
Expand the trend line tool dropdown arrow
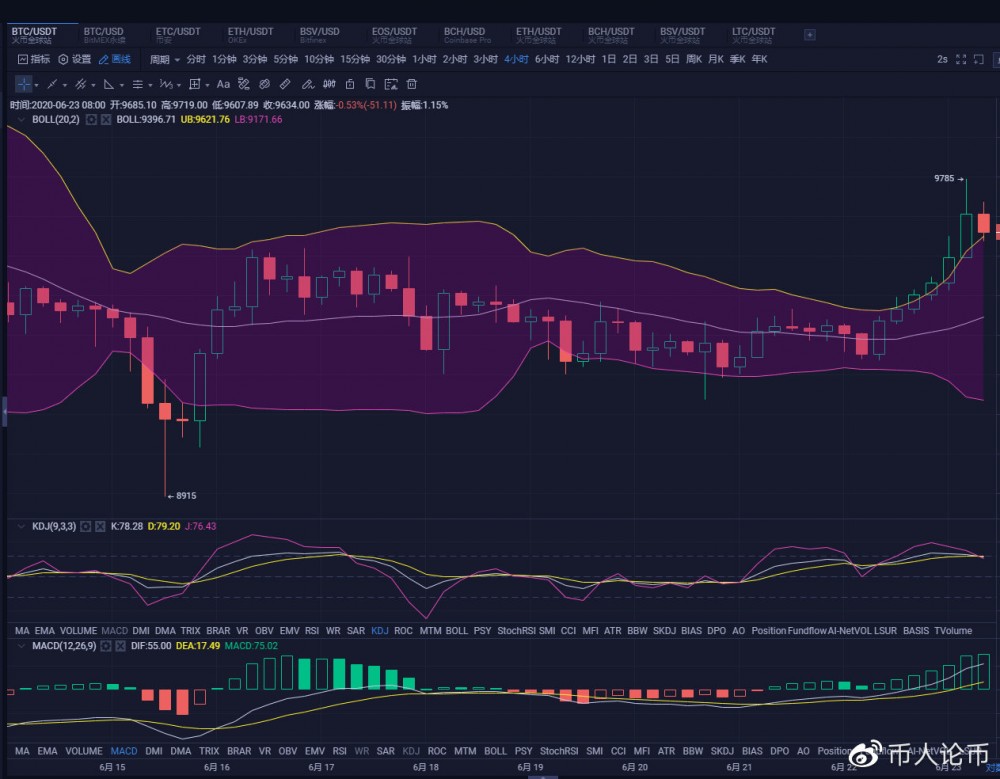click(x=66, y=84)
